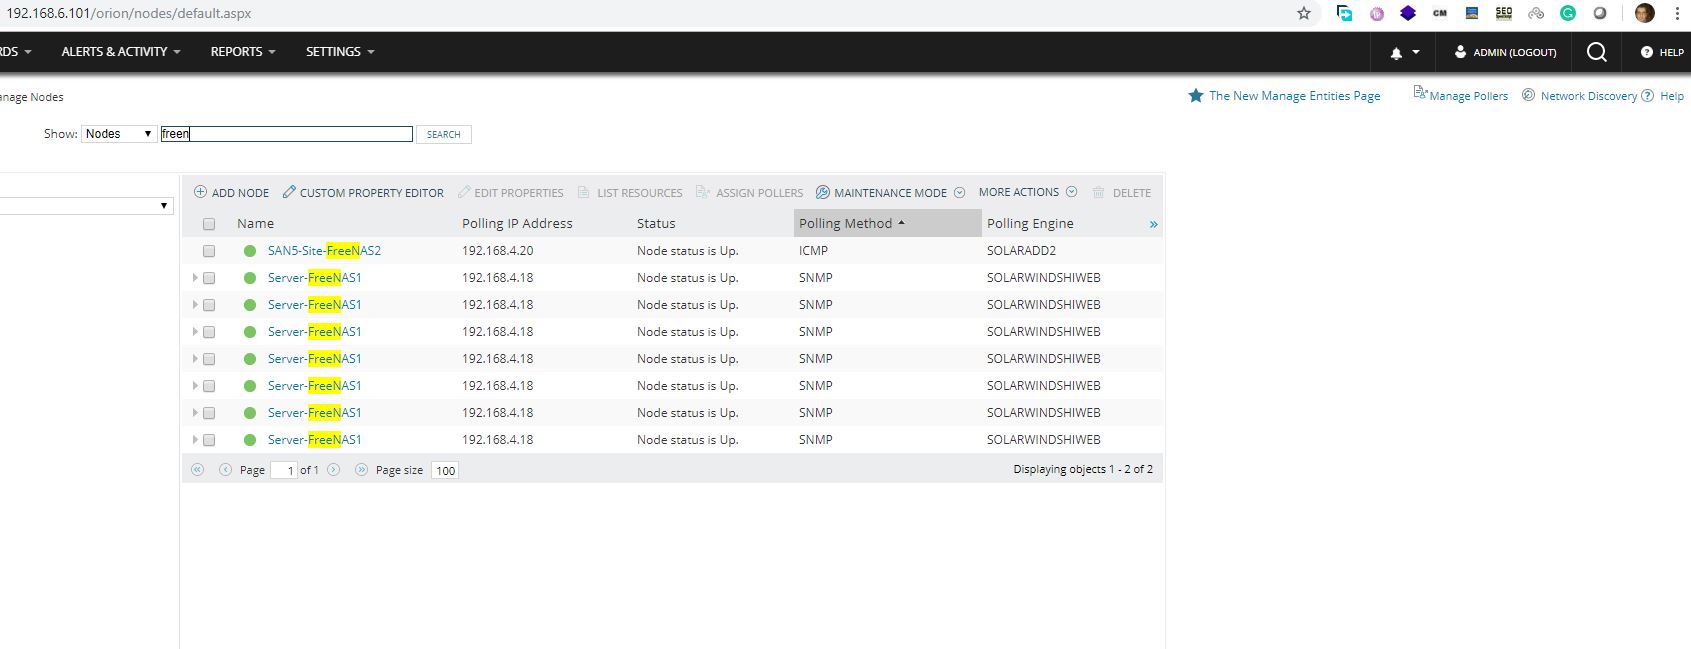Open the REPORTS menu
The width and height of the screenshot is (1691, 649).
click(x=243, y=52)
